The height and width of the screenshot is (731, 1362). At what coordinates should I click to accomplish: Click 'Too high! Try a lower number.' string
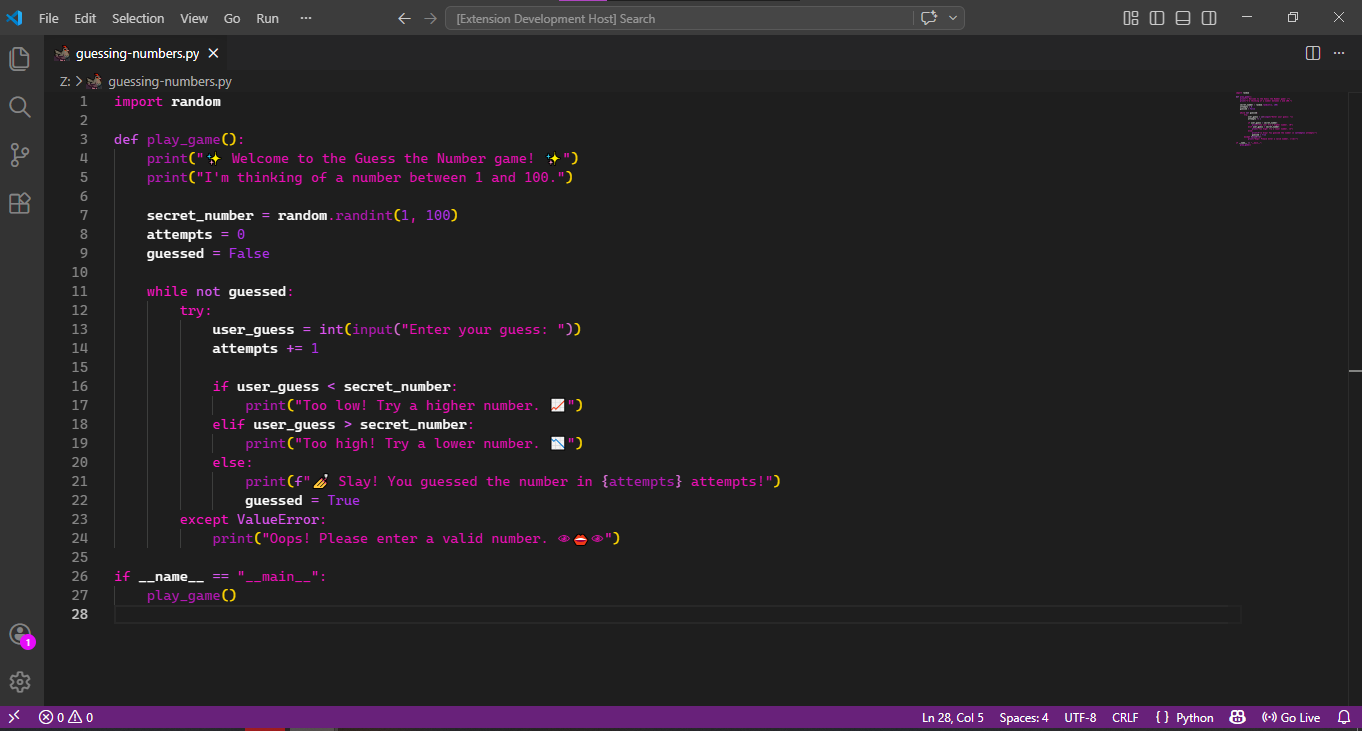[421, 444]
